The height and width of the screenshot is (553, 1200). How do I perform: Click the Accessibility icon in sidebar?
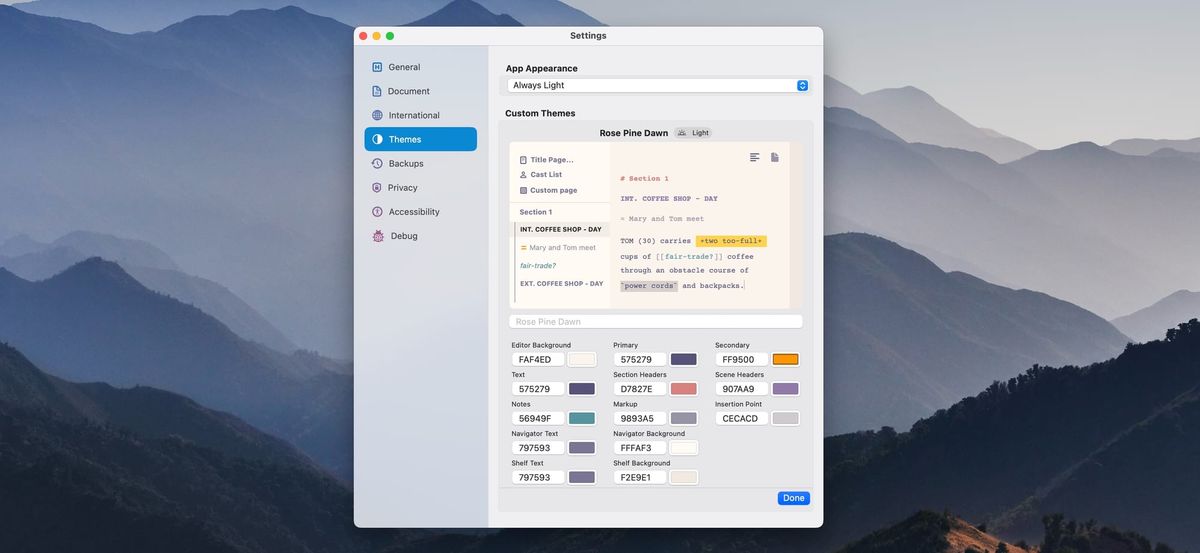click(377, 212)
